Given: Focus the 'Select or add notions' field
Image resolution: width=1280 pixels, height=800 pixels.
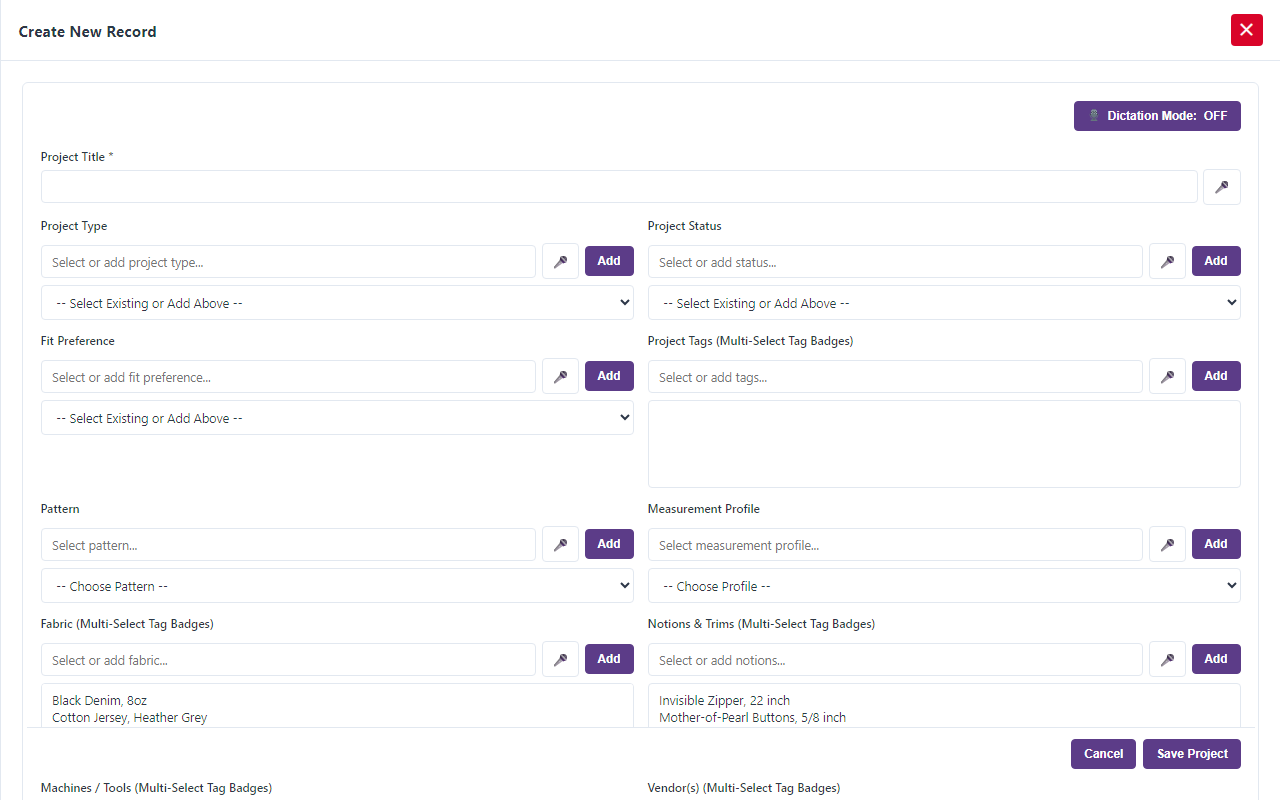Looking at the screenshot, I should (895, 660).
